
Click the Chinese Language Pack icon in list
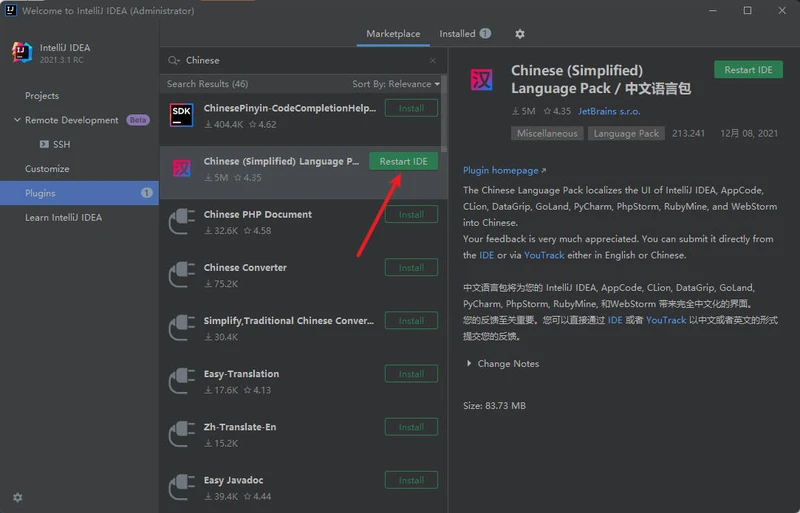[x=182, y=168]
